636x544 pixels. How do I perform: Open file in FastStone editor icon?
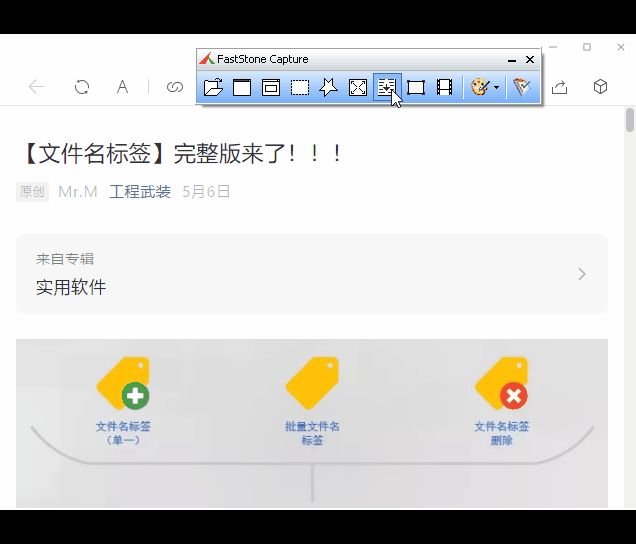tap(213, 87)
